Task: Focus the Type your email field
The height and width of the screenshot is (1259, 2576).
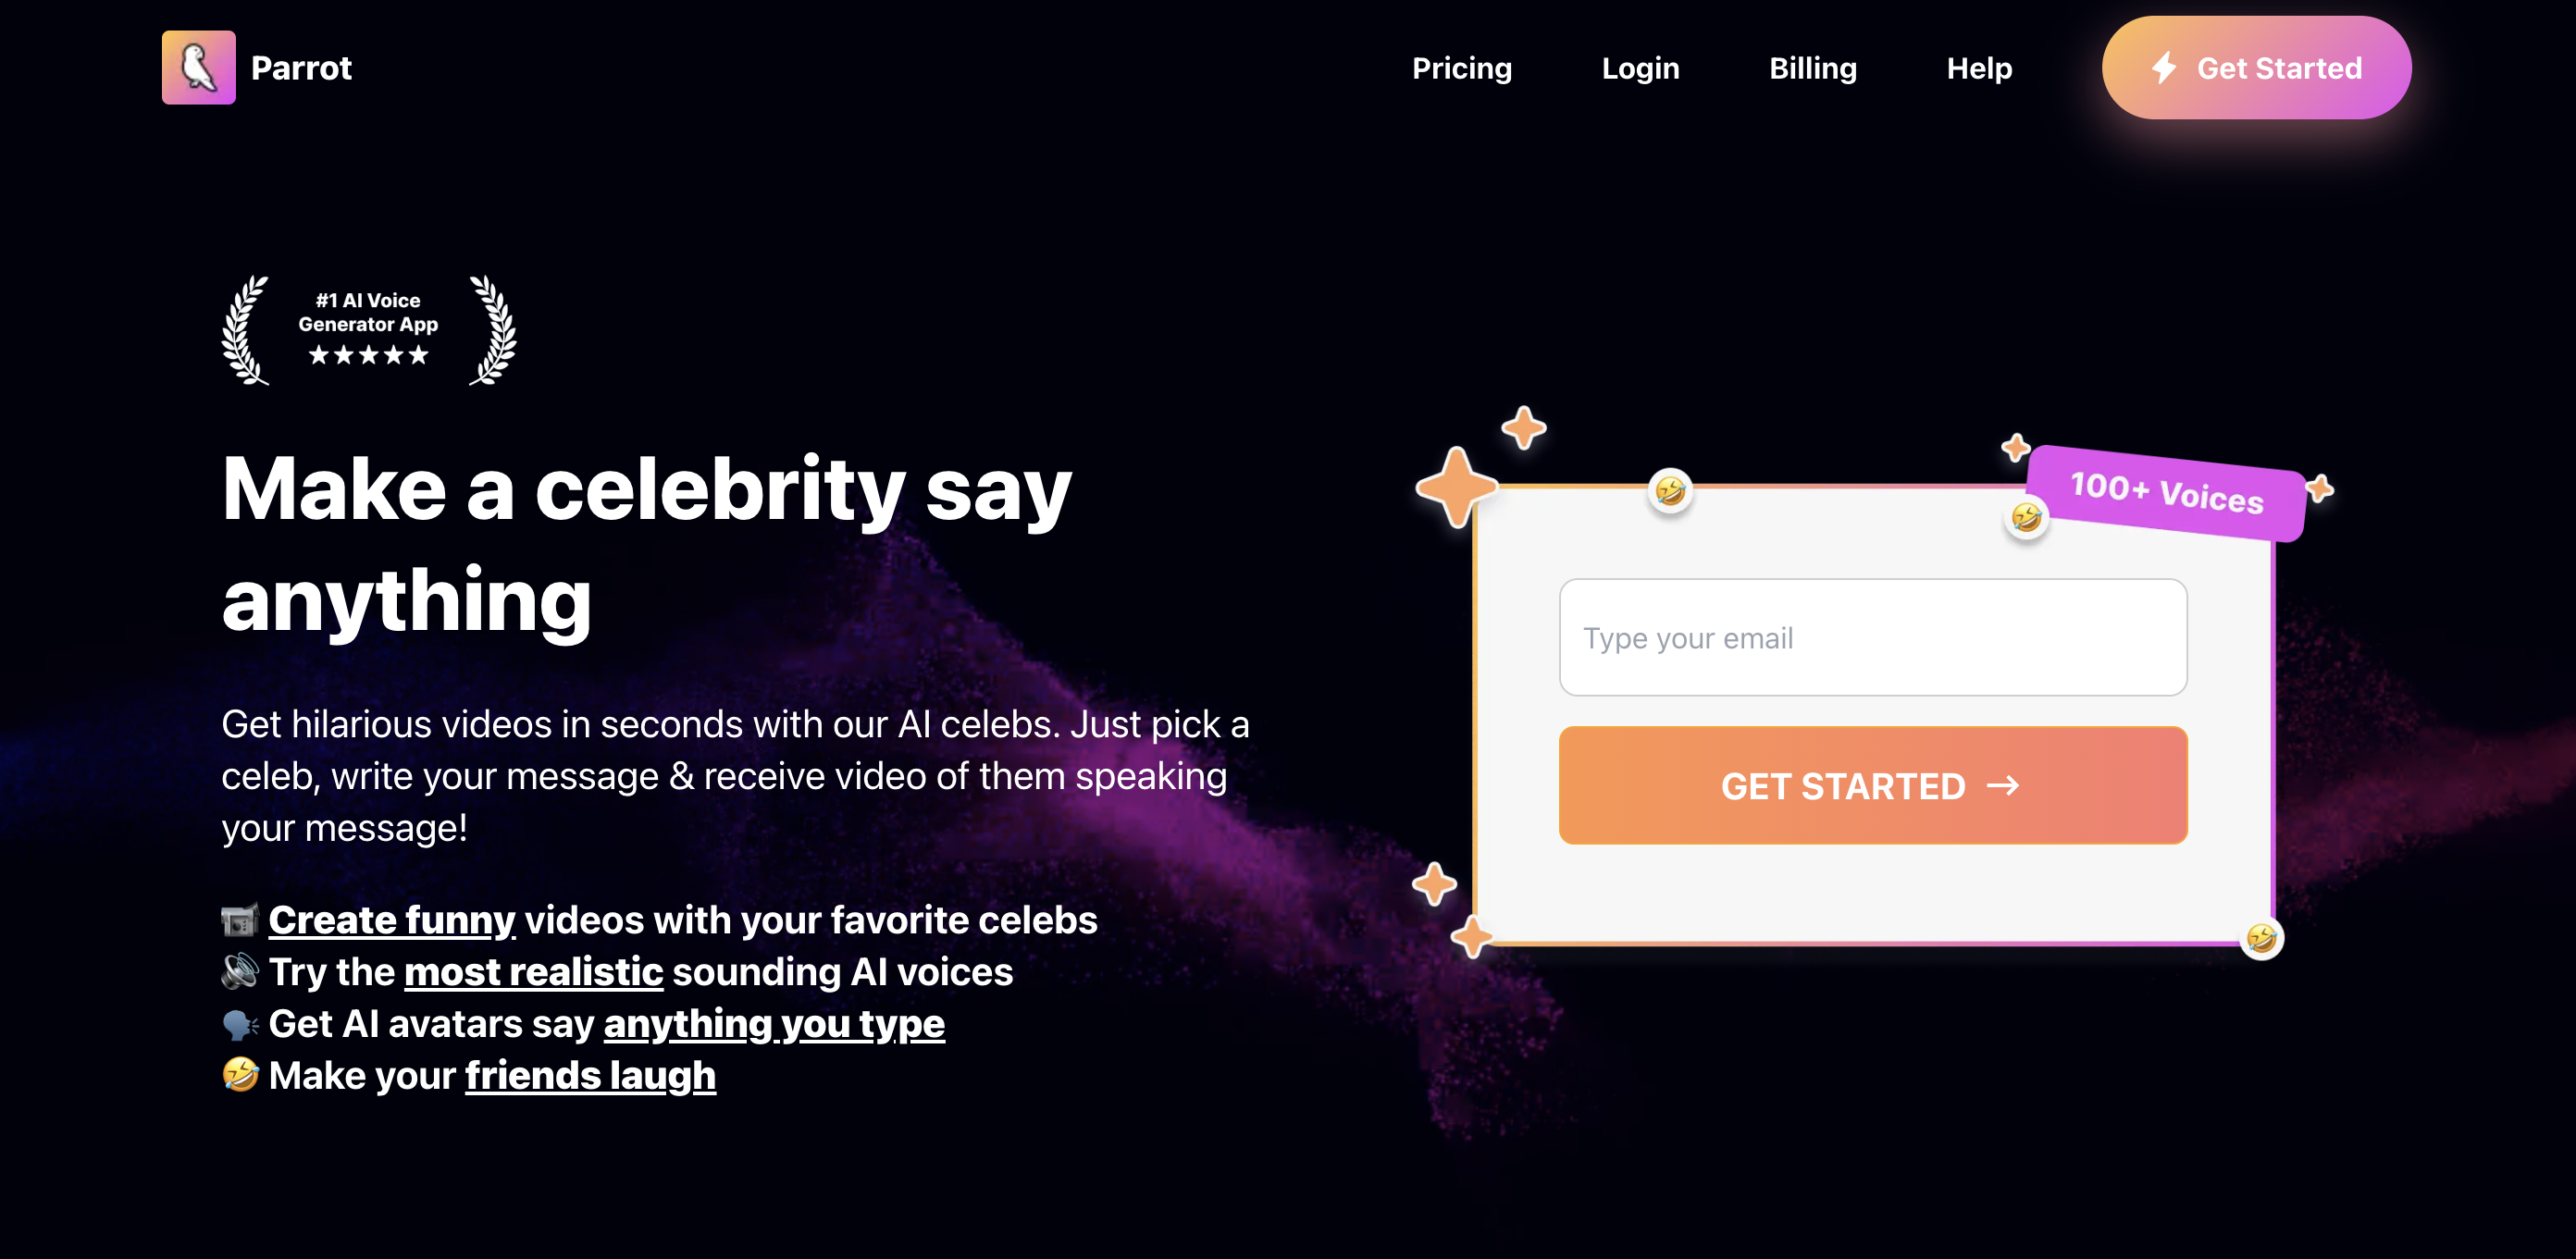Action: pyautogui.click(x=1872, y=638)
